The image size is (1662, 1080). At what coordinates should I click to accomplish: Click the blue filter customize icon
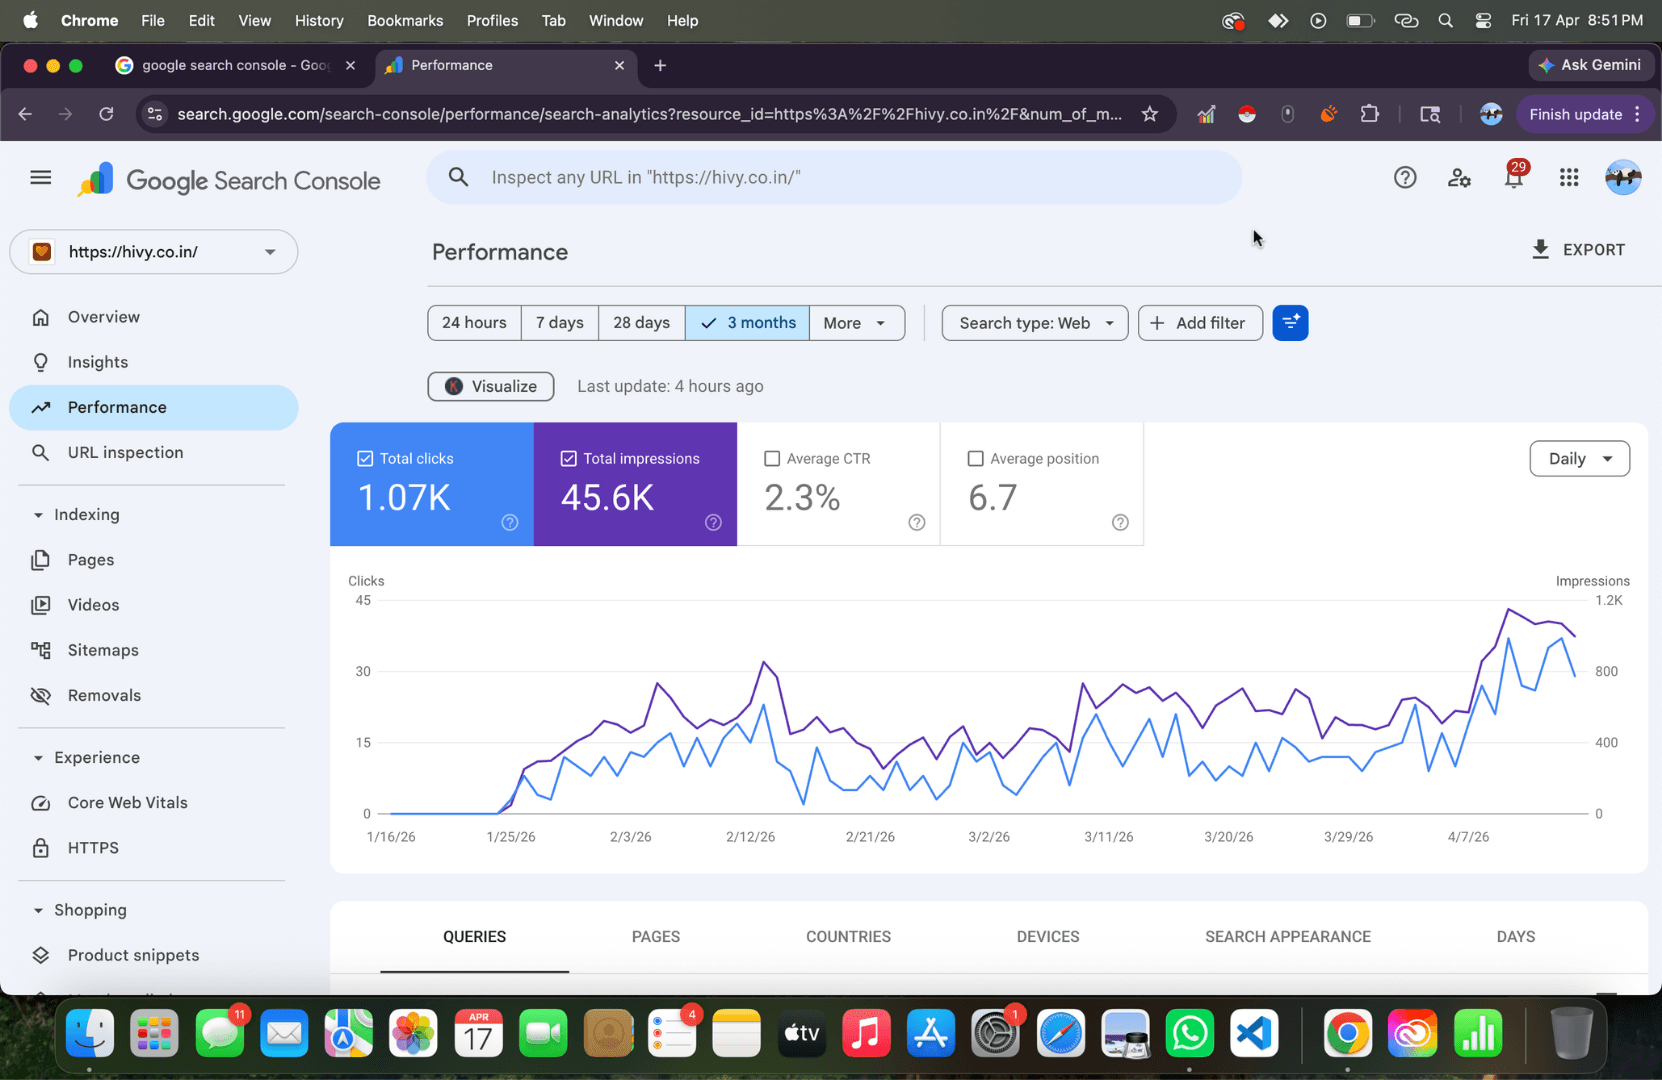pyautogui.click(x=1290, y=323)
